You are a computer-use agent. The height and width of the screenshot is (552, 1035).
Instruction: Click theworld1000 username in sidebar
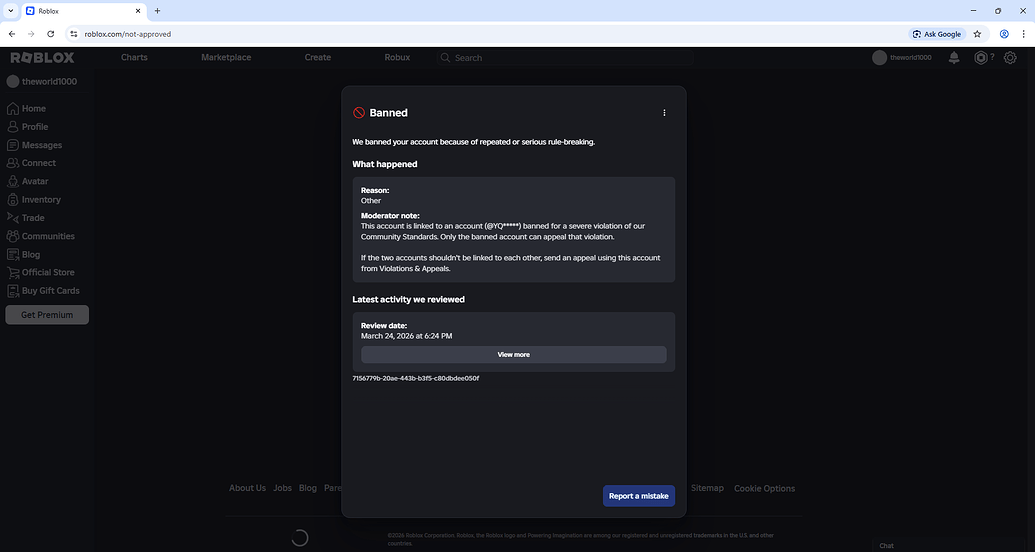[50, 82]
